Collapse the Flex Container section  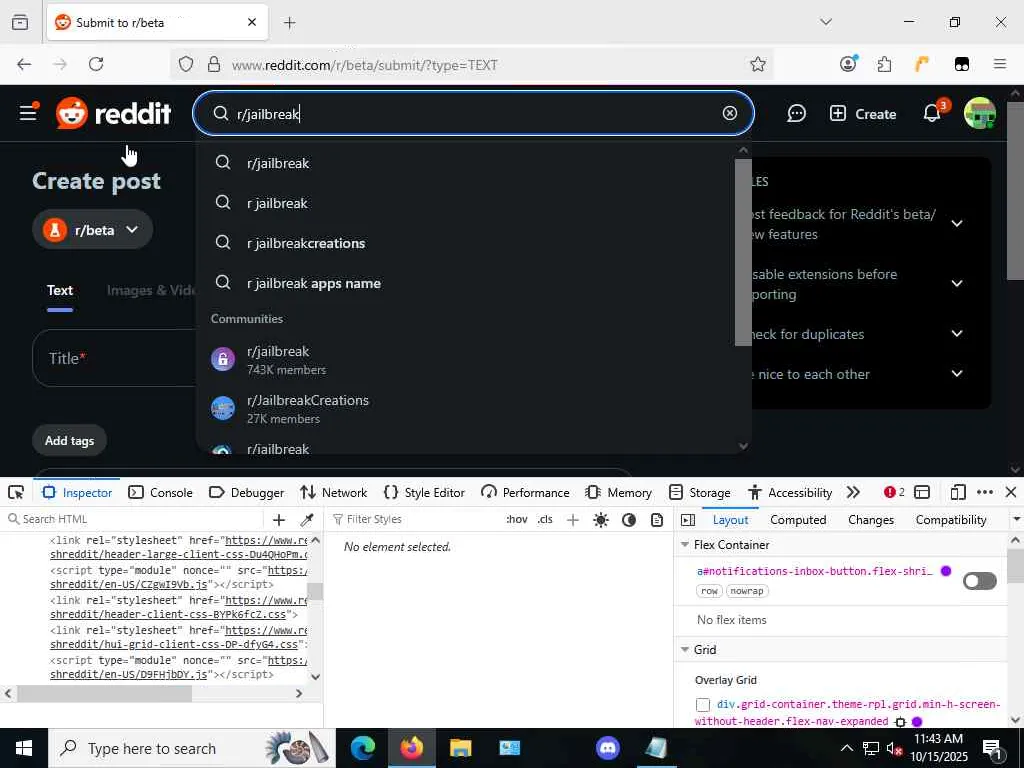click(x=685, y=545)
